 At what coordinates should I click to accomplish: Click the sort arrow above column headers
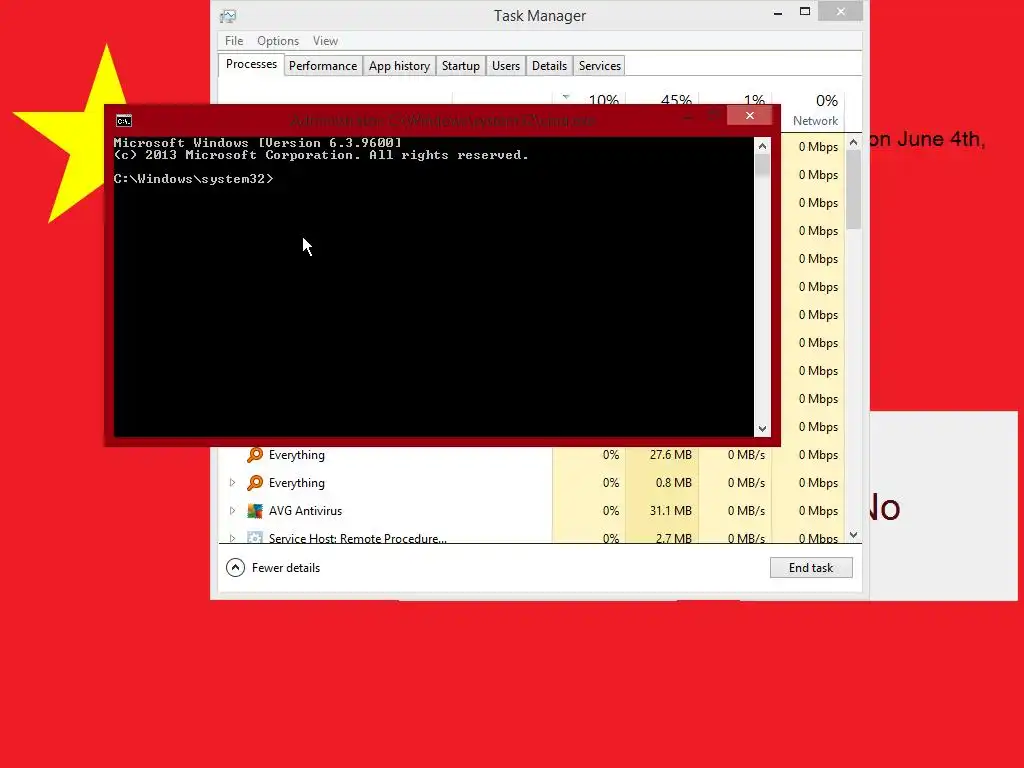(x=566, y=97)
